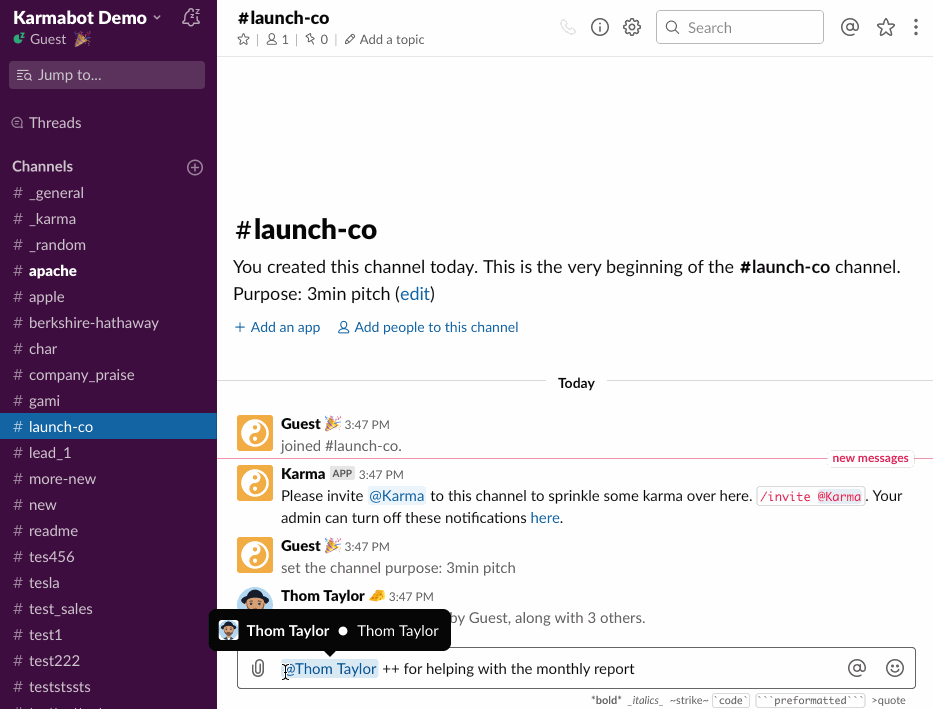
Task: Open channel preferences with the gear icon
Action: (631, 27)
